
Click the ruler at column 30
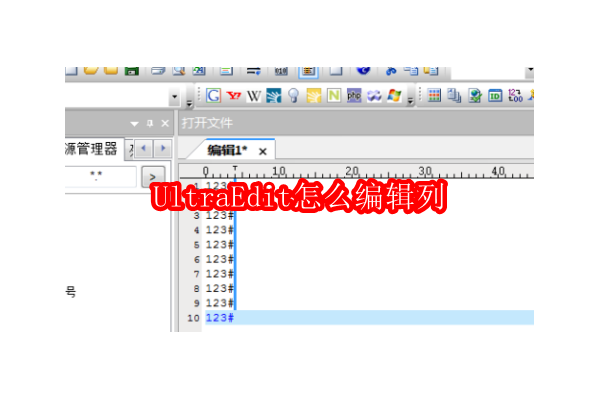coord(425,171)
